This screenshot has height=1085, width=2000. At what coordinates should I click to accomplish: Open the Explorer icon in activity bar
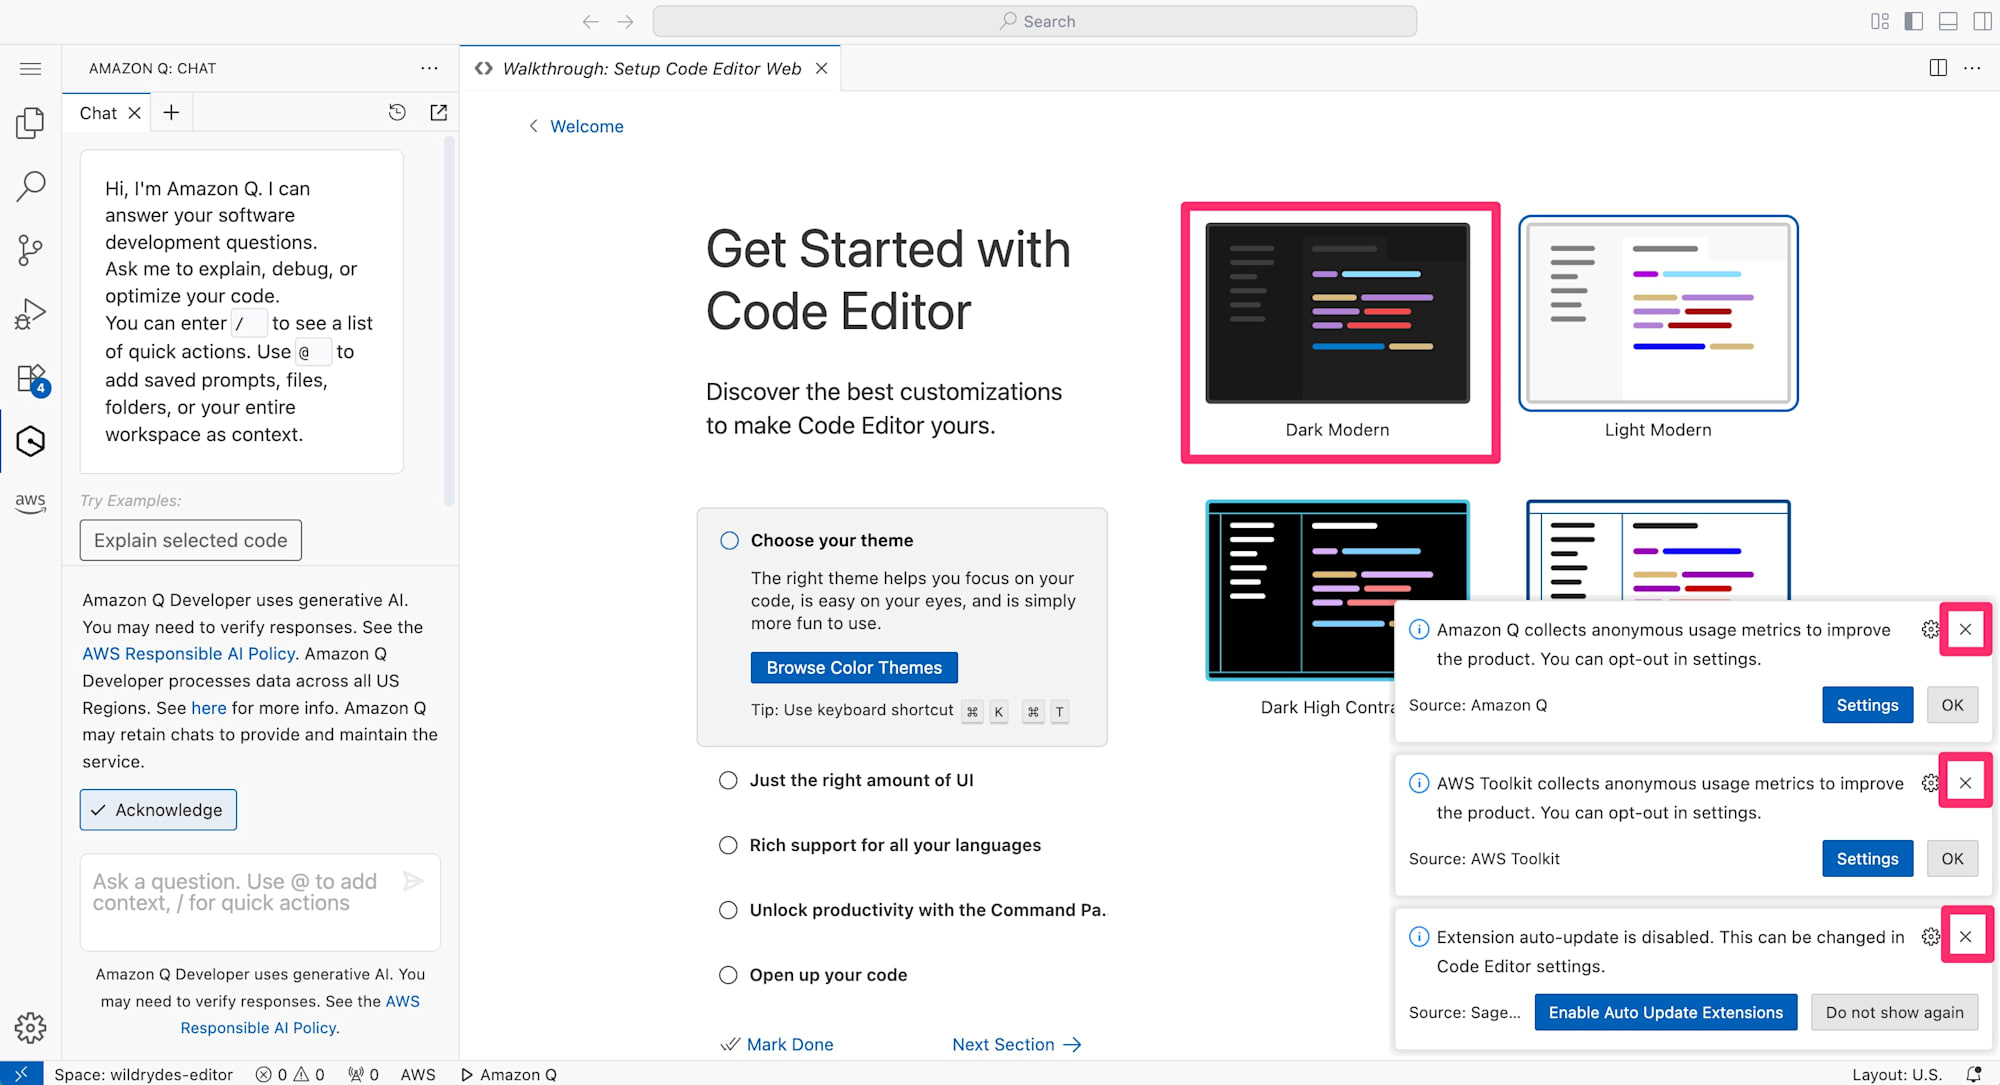point(30,123)
